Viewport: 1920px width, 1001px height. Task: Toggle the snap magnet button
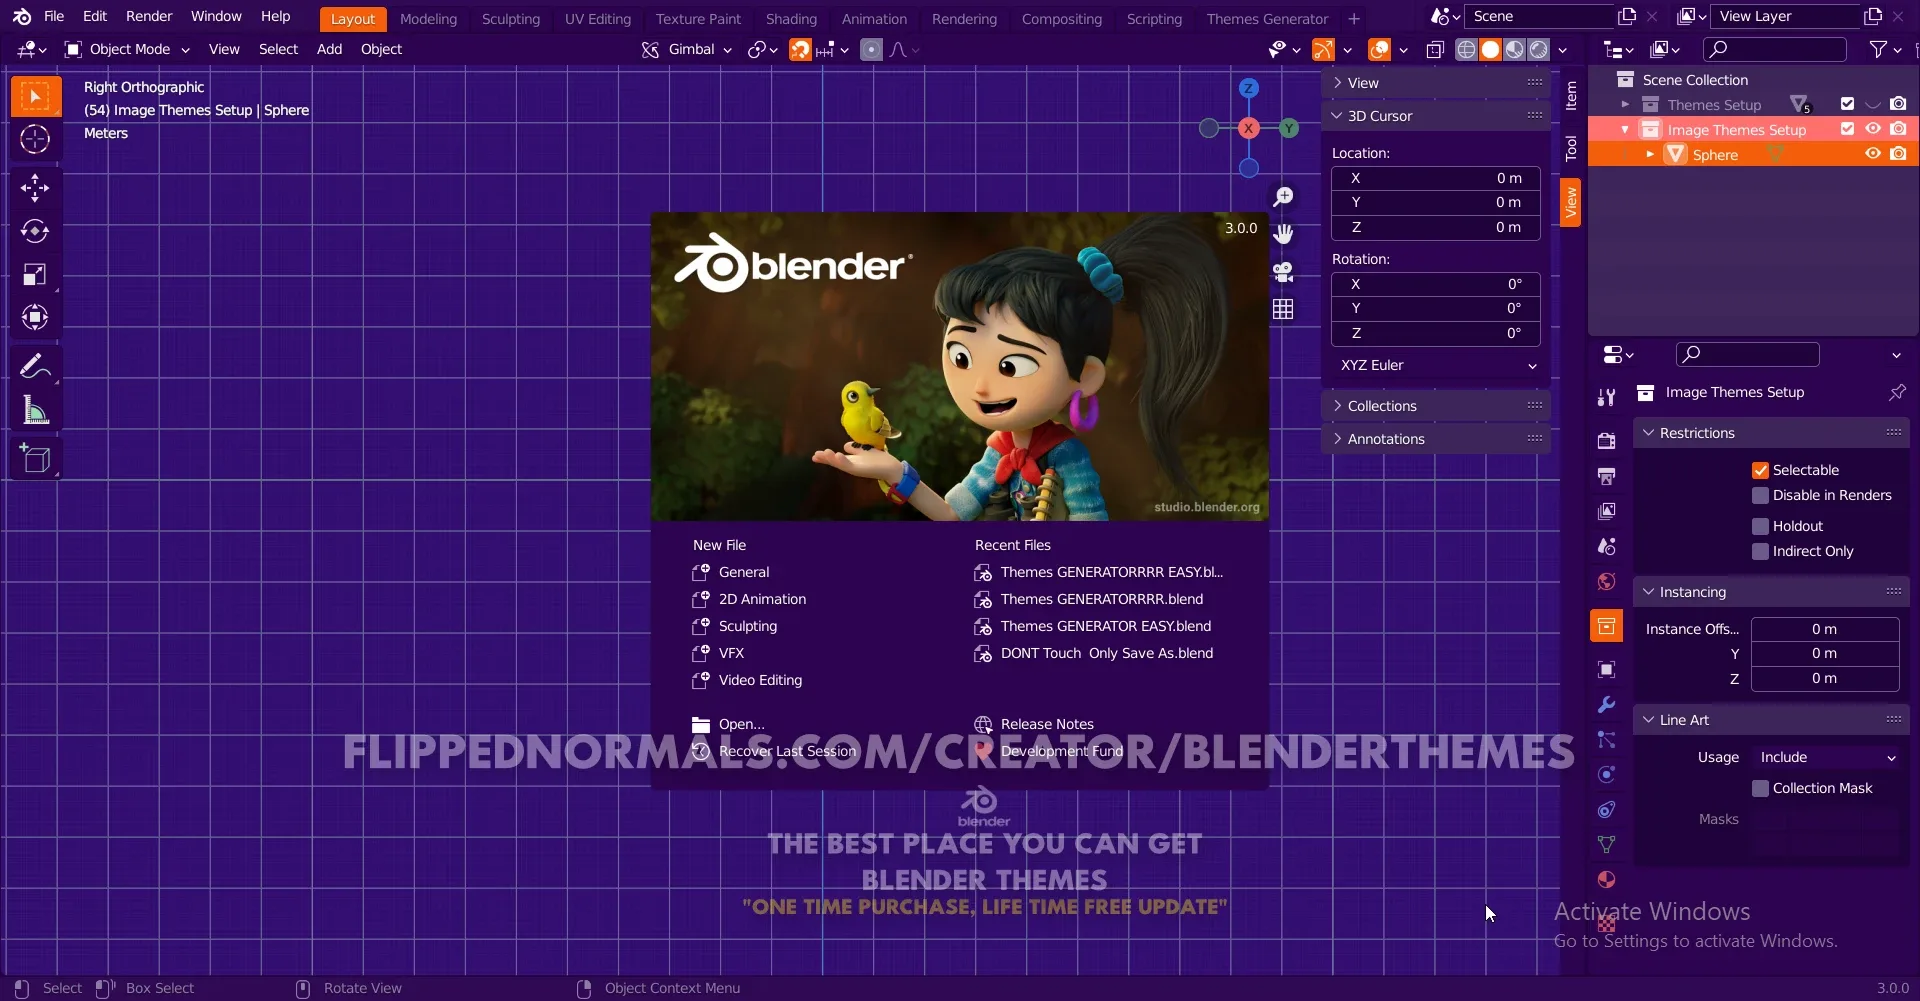[x=800, y=50]
